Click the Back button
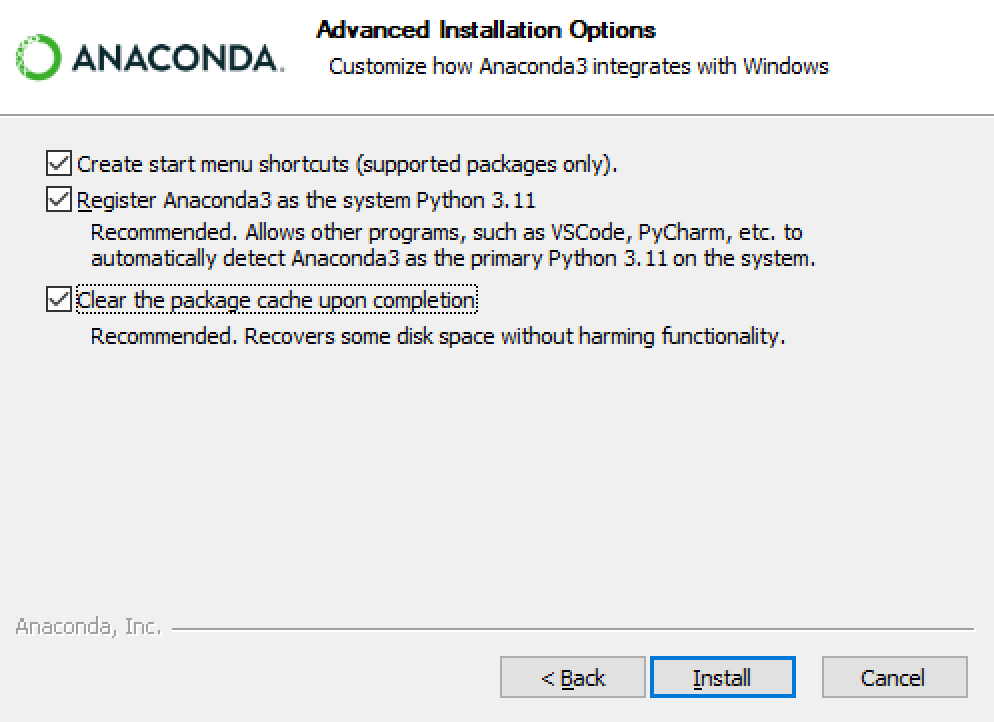This screenshot has width=994, height=722. (571, 677)
